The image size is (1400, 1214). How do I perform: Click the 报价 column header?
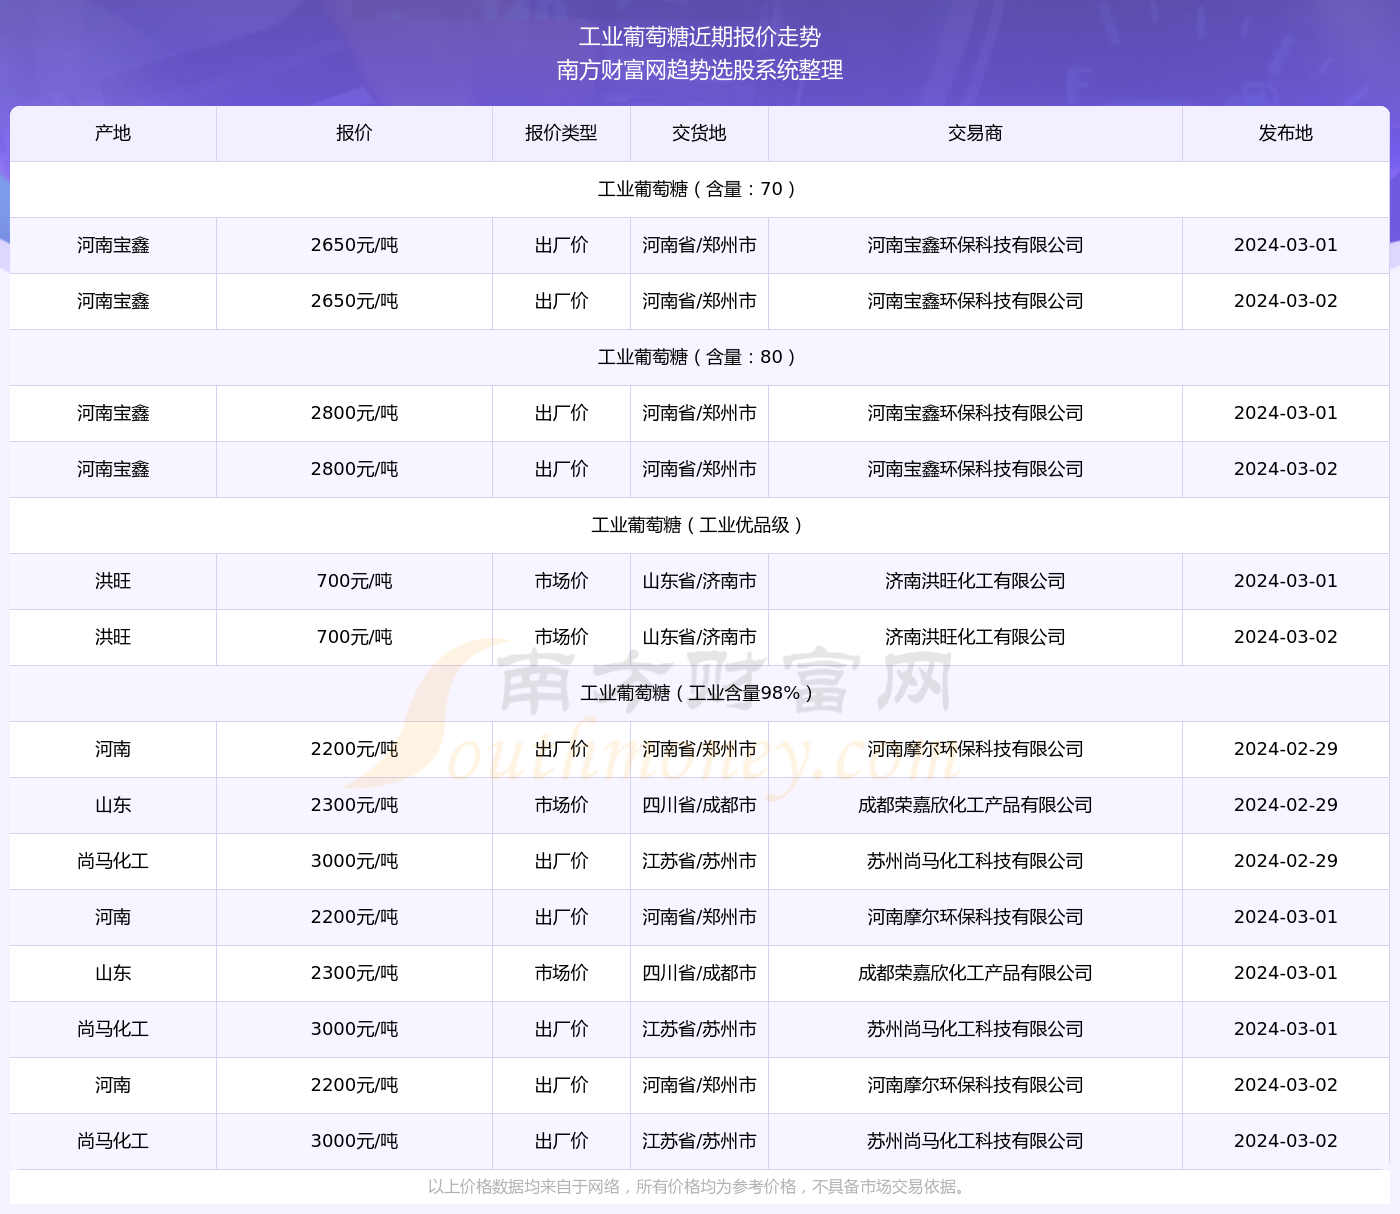point(354,133)
